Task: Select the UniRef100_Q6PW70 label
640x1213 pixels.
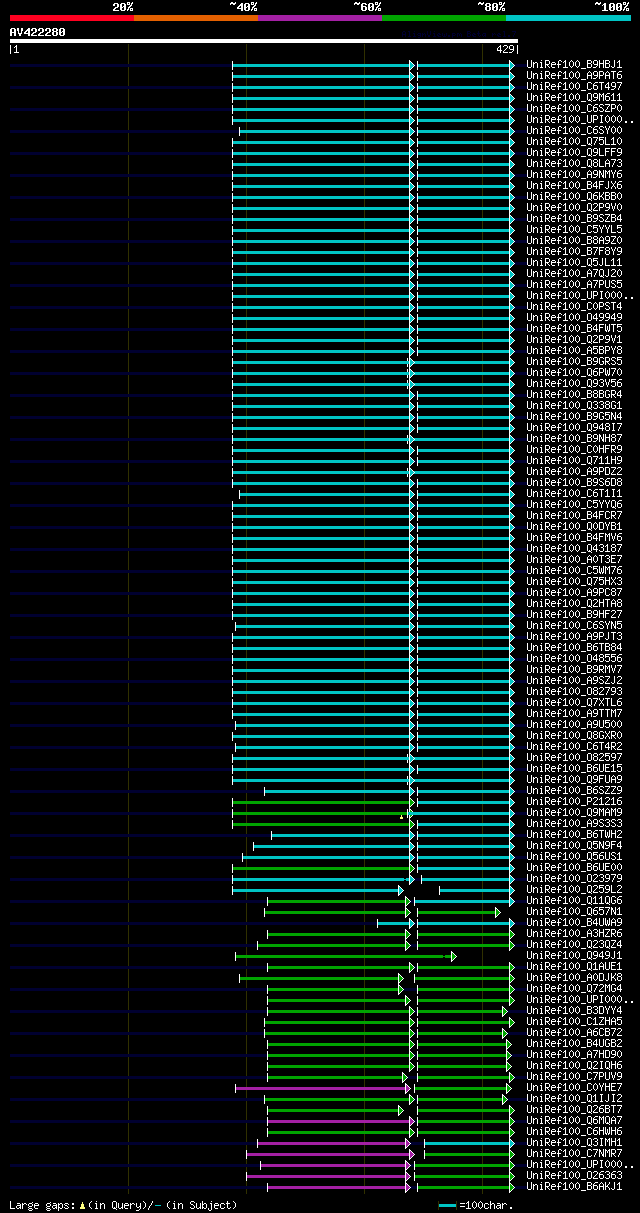Action: 574,372
